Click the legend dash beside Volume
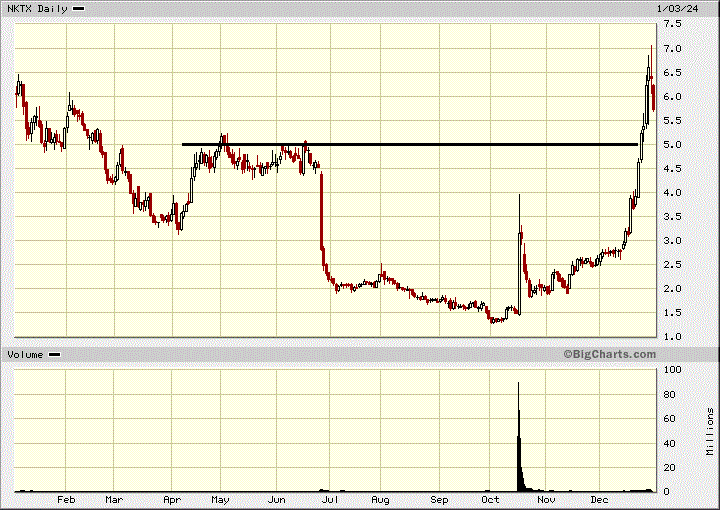The width and height of the screenshot is (720, 510). (x=55, y=354)
